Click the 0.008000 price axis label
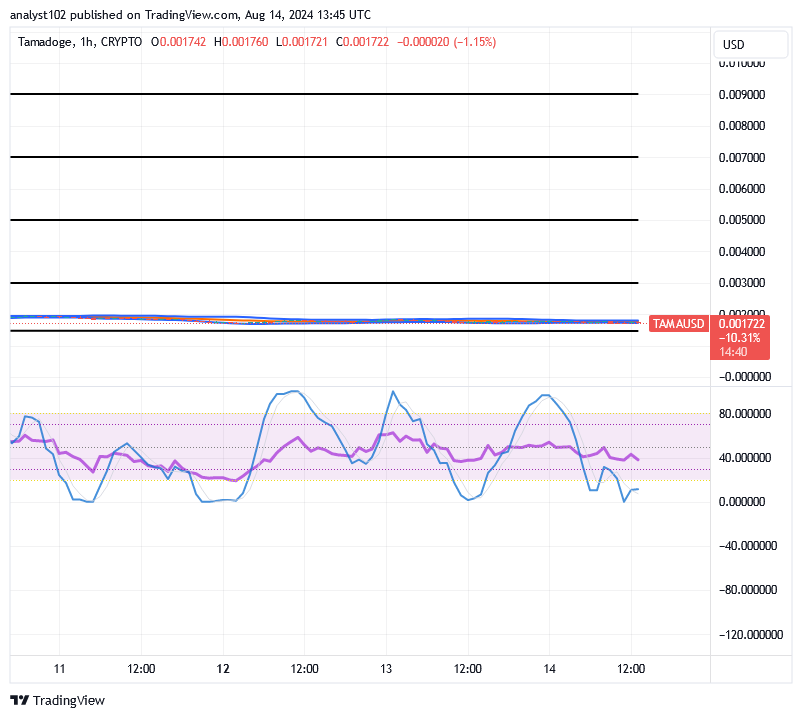Viewport: 802px width, 718px height. [x=743, y=126]
